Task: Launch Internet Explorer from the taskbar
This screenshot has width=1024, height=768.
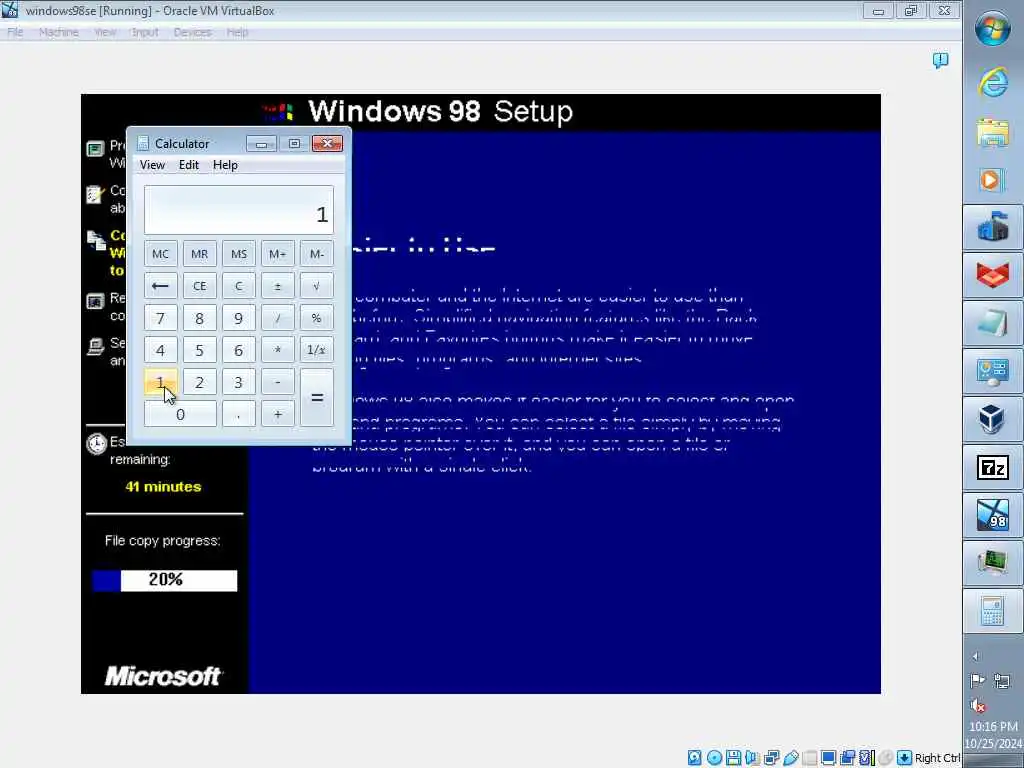Action: tap(993, 83)
